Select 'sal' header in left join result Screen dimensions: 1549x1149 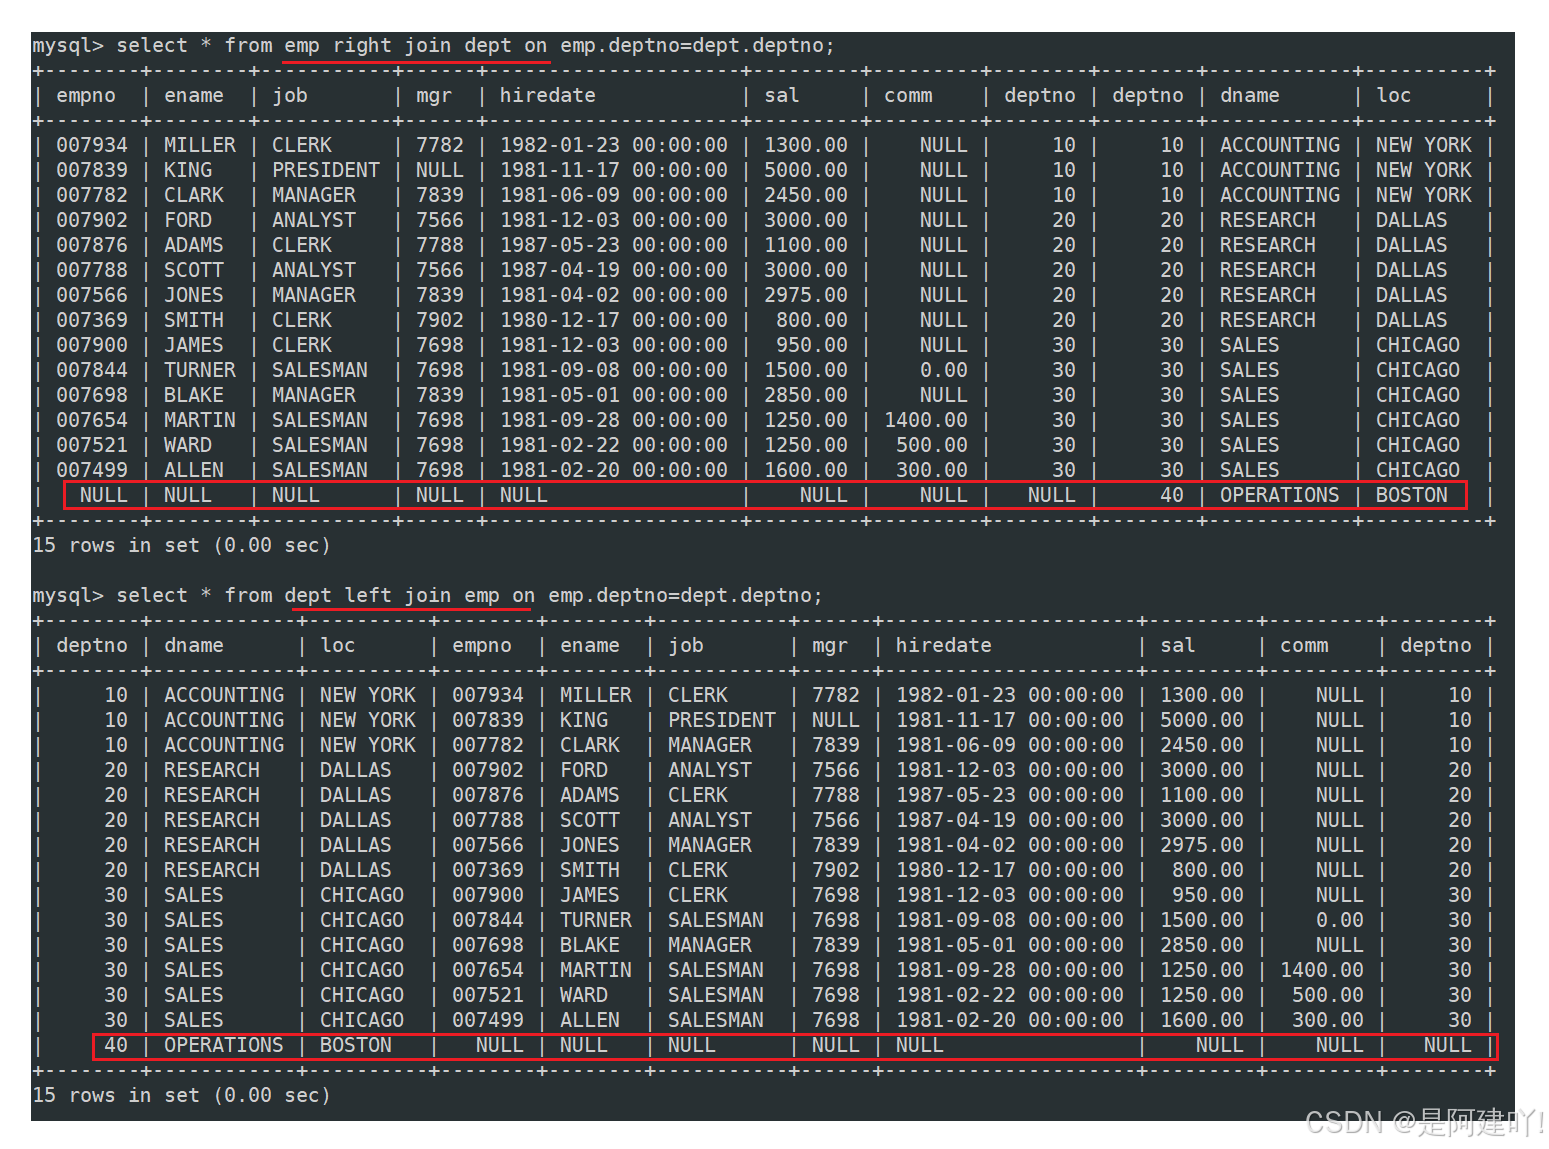[1178, 646]
